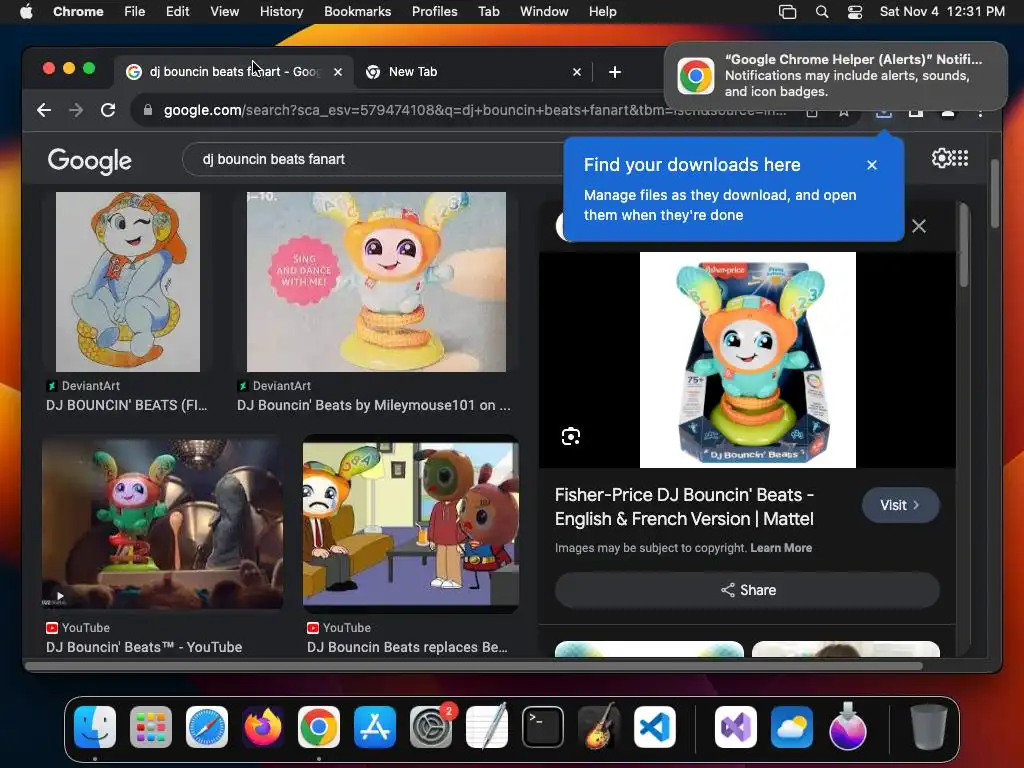1024x768 pixels.
Task: Click the Chrome Helper Alerts notification
Action: coord(836,76)
